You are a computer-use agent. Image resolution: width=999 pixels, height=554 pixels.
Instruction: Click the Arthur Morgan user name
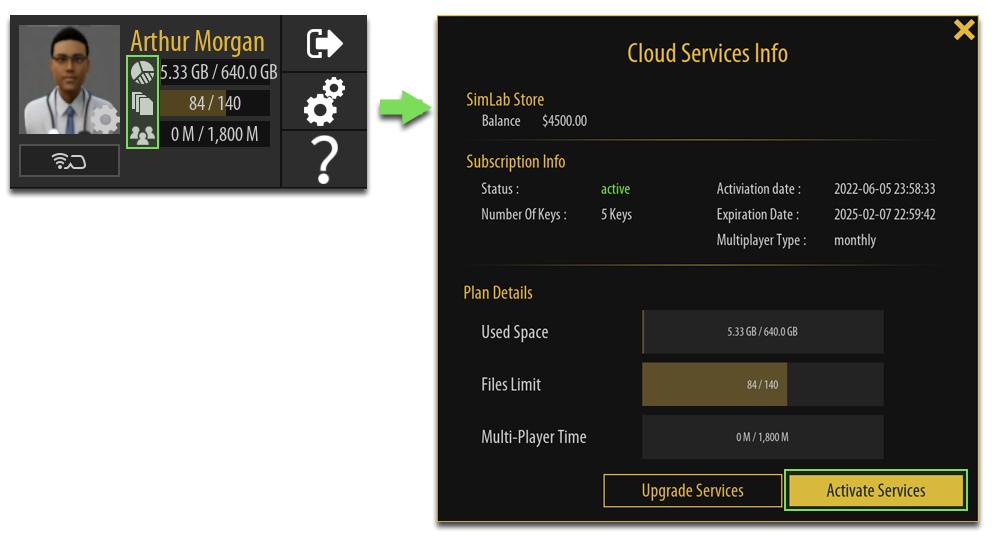point(198,41)
